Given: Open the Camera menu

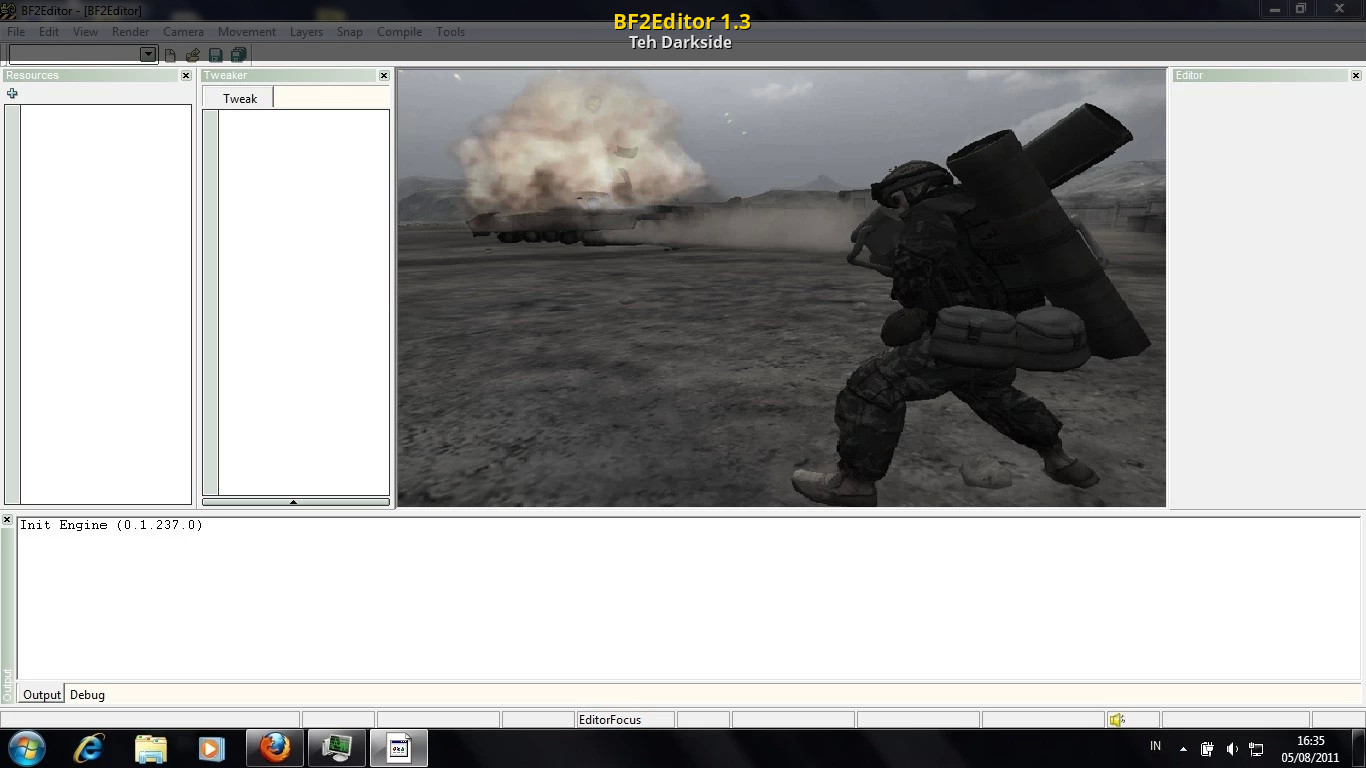Looking at the screenshot, I should [183, 32].
